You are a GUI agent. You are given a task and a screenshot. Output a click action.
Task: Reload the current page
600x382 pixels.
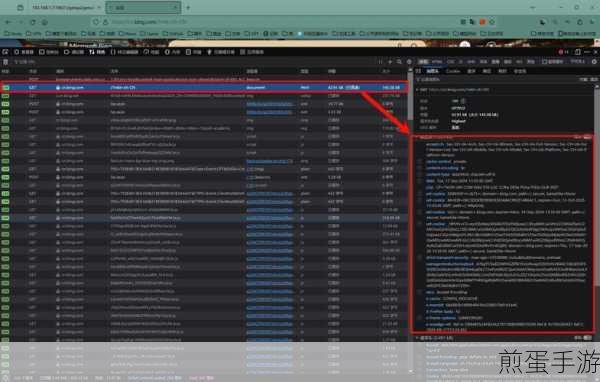33,22
